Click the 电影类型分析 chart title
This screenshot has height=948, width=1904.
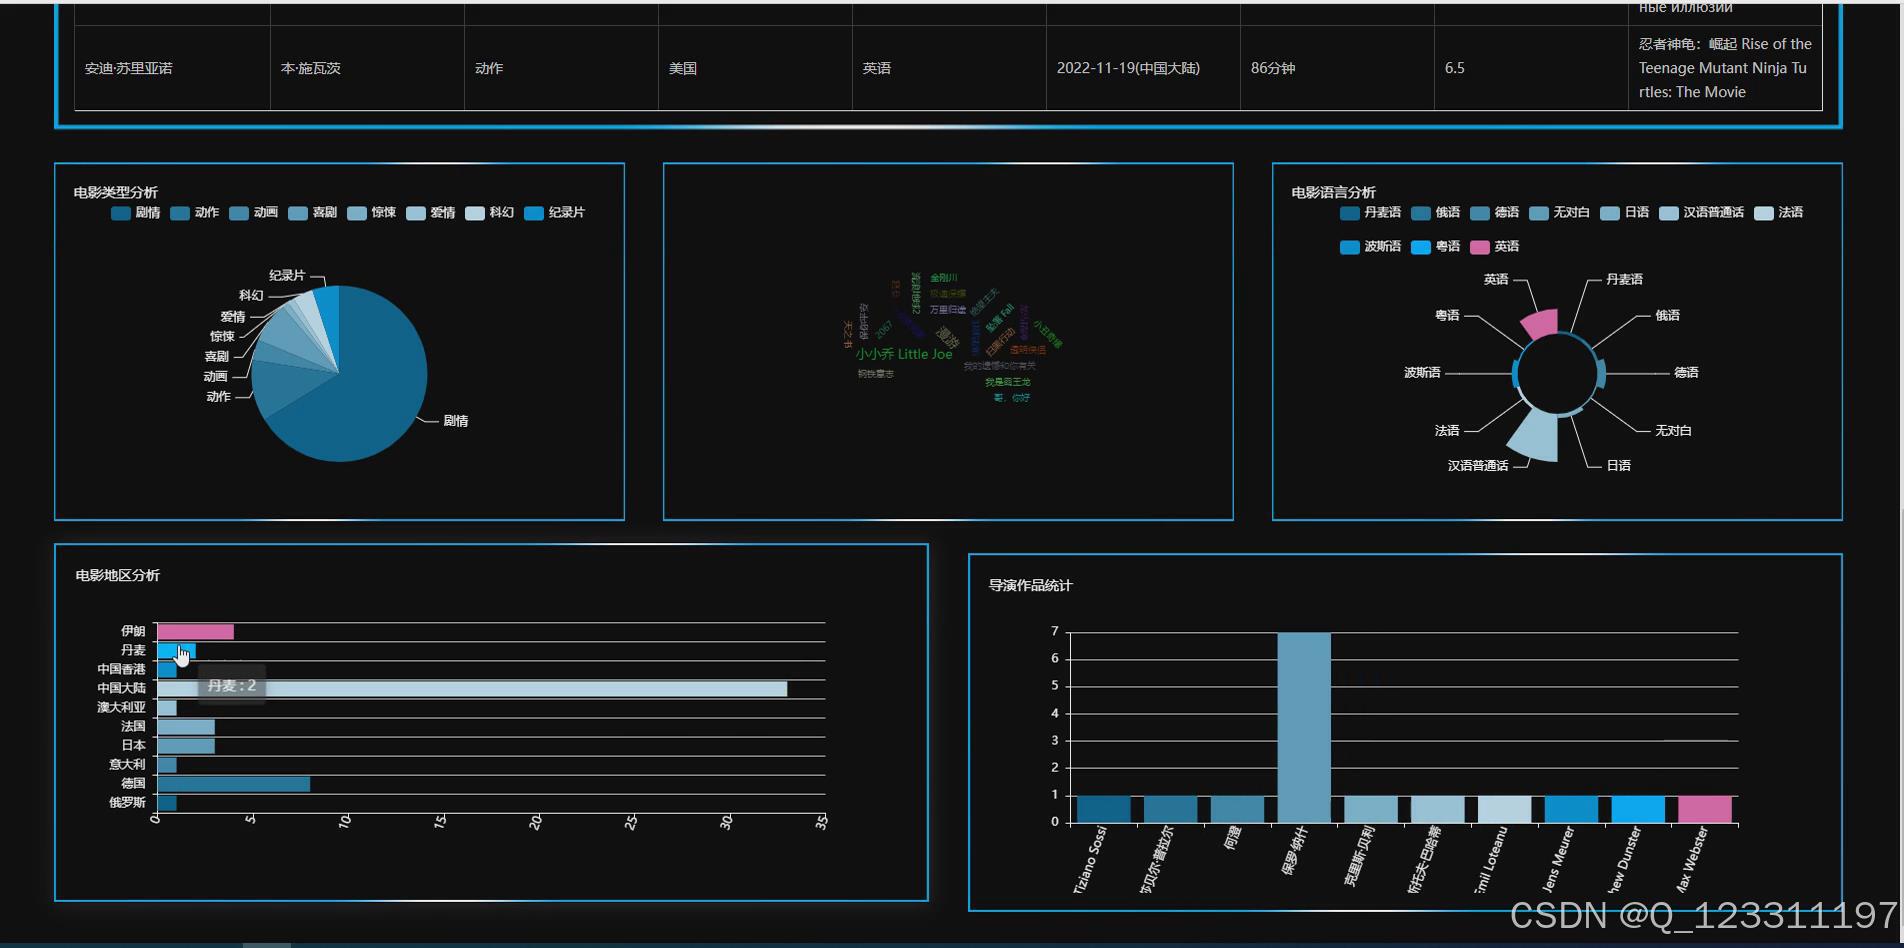[116, 193]
